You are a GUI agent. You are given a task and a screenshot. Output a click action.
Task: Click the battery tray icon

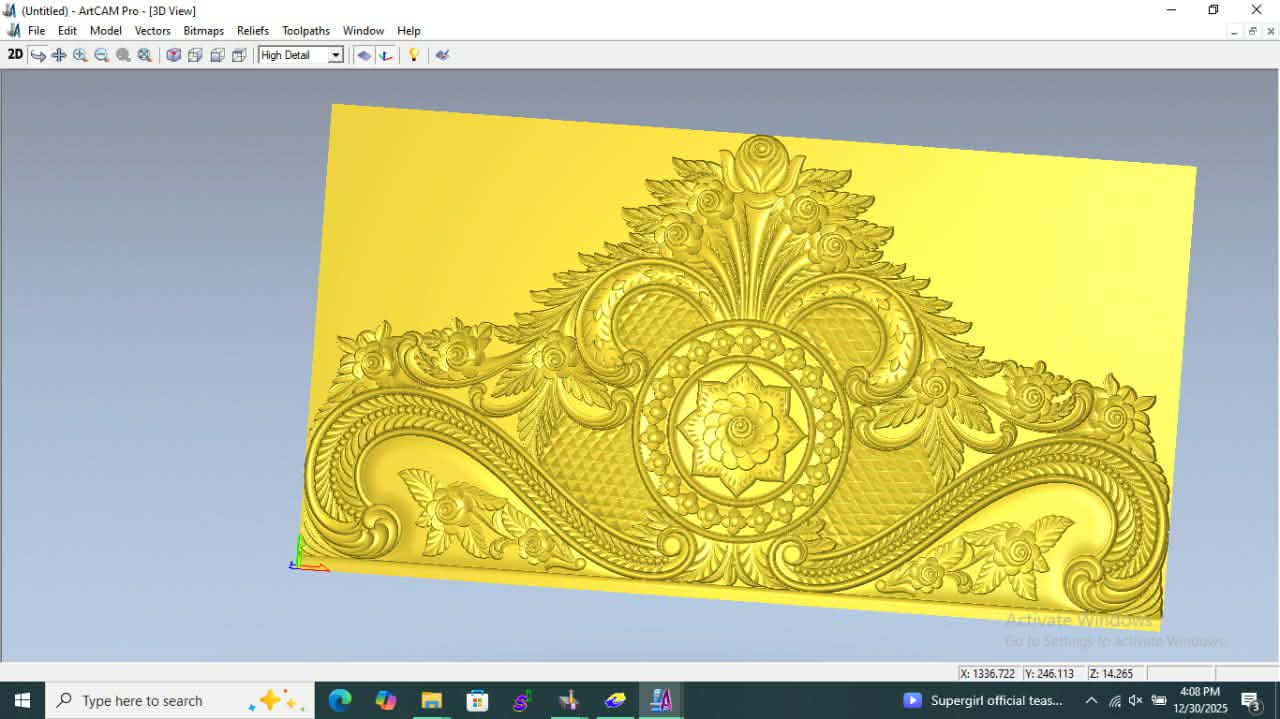(1159, 700)
